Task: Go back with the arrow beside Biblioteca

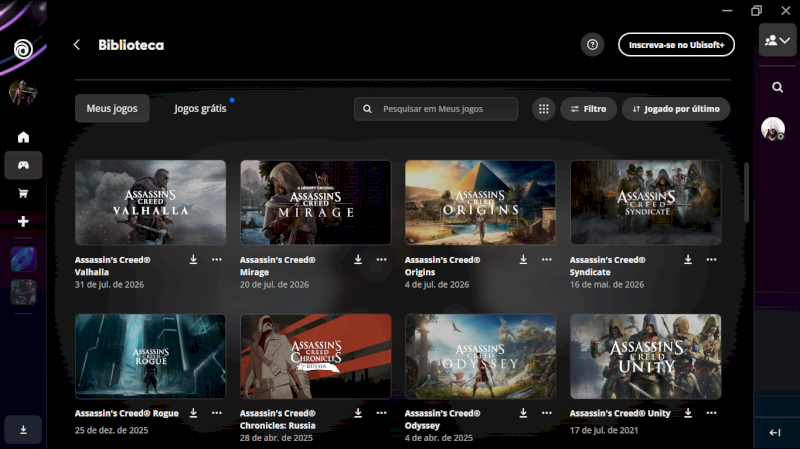Action: [x=77, y=45]
